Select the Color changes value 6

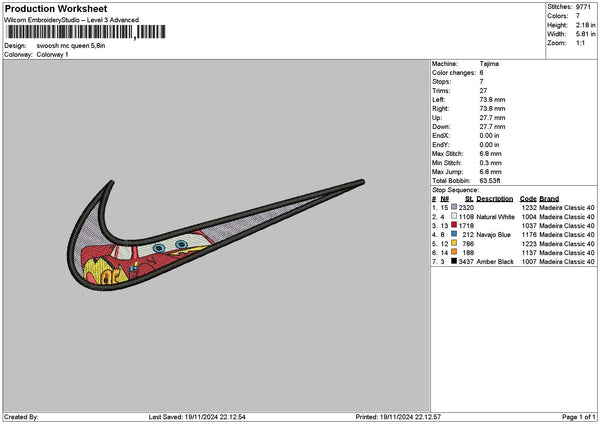(x=481, y=73)
